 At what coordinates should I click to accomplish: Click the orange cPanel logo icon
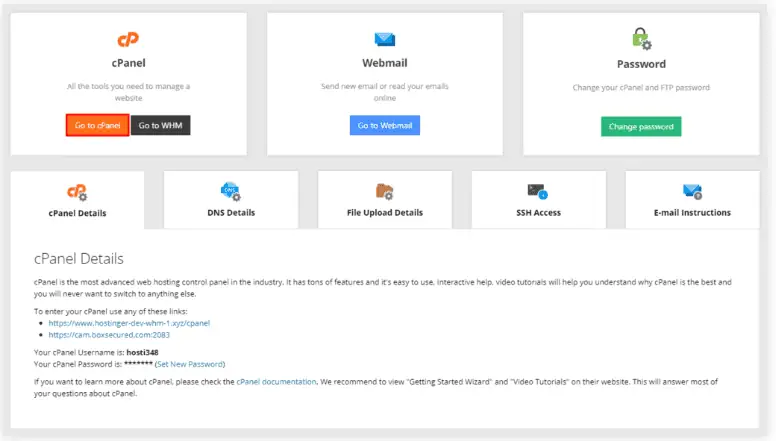click(x=128, y=39)
